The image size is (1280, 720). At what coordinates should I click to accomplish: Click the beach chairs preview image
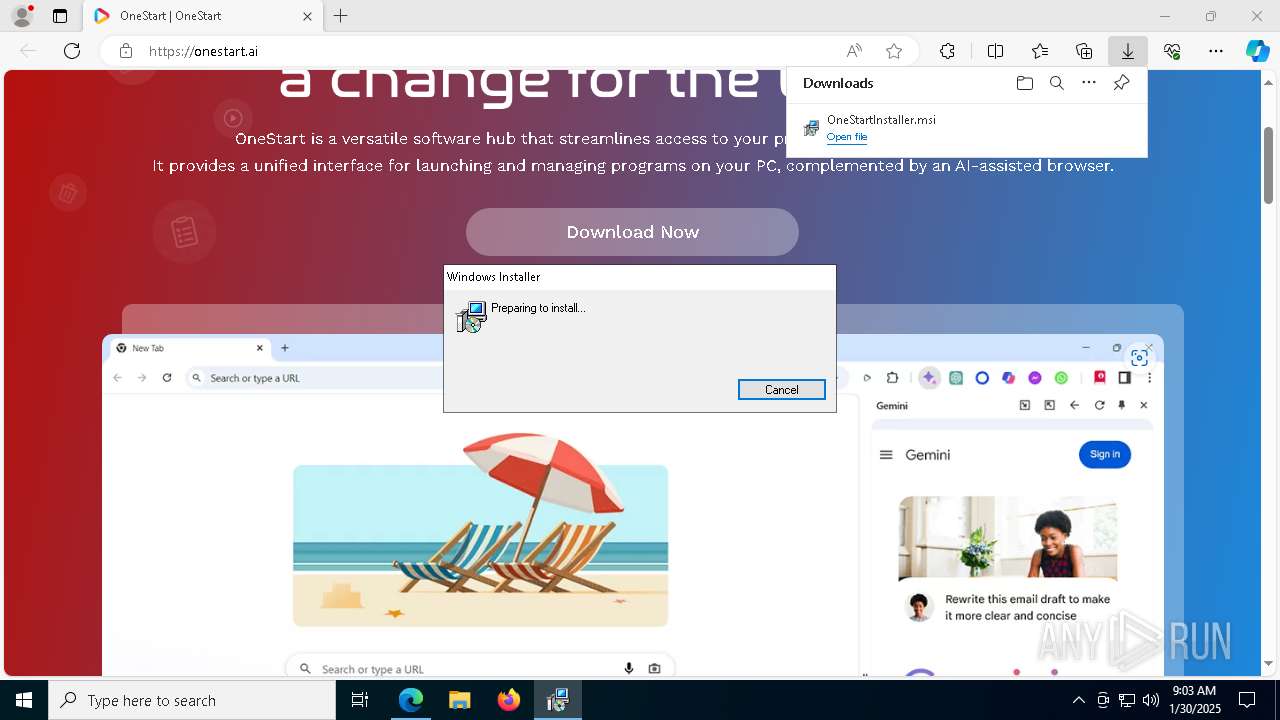tap(480, 530)
